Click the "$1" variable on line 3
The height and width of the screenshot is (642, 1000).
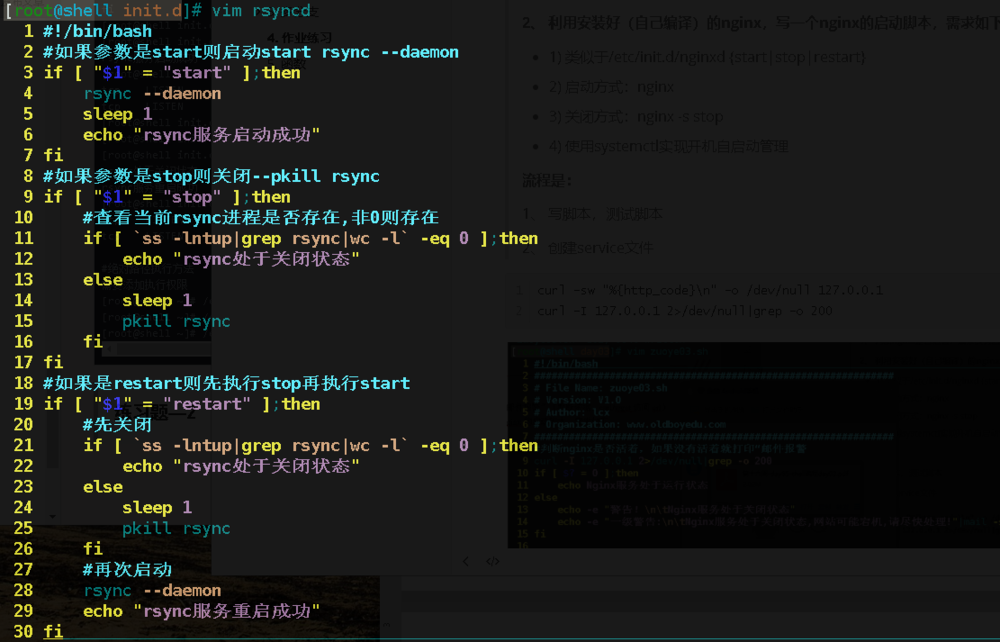pyautogui.click(x=113, y=73)
